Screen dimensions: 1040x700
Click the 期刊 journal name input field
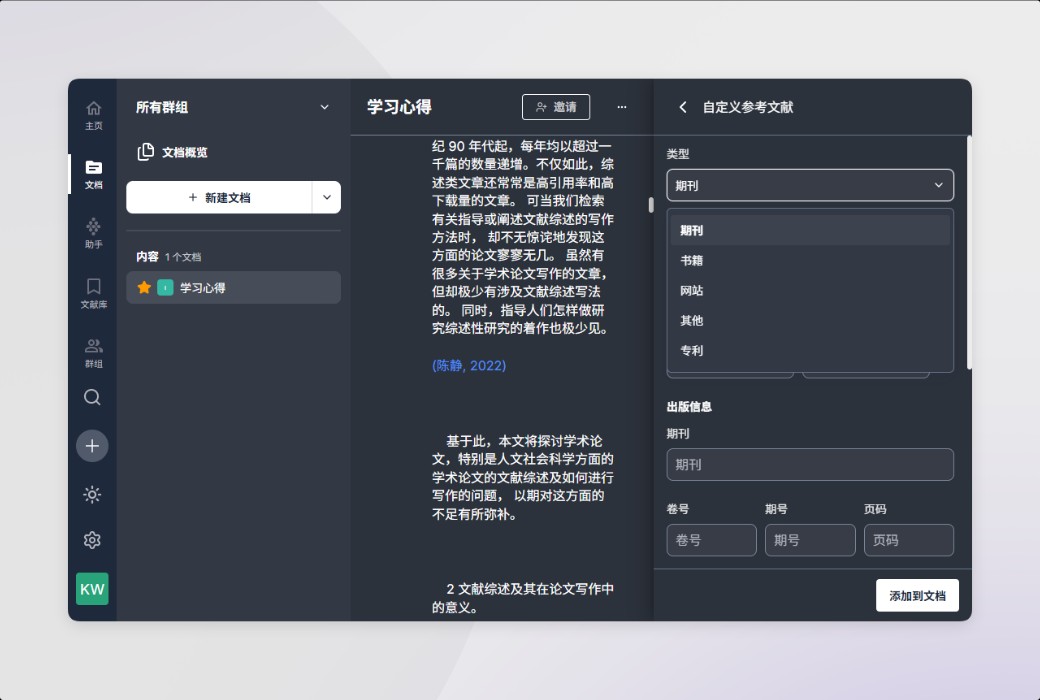tap(810, 464)
